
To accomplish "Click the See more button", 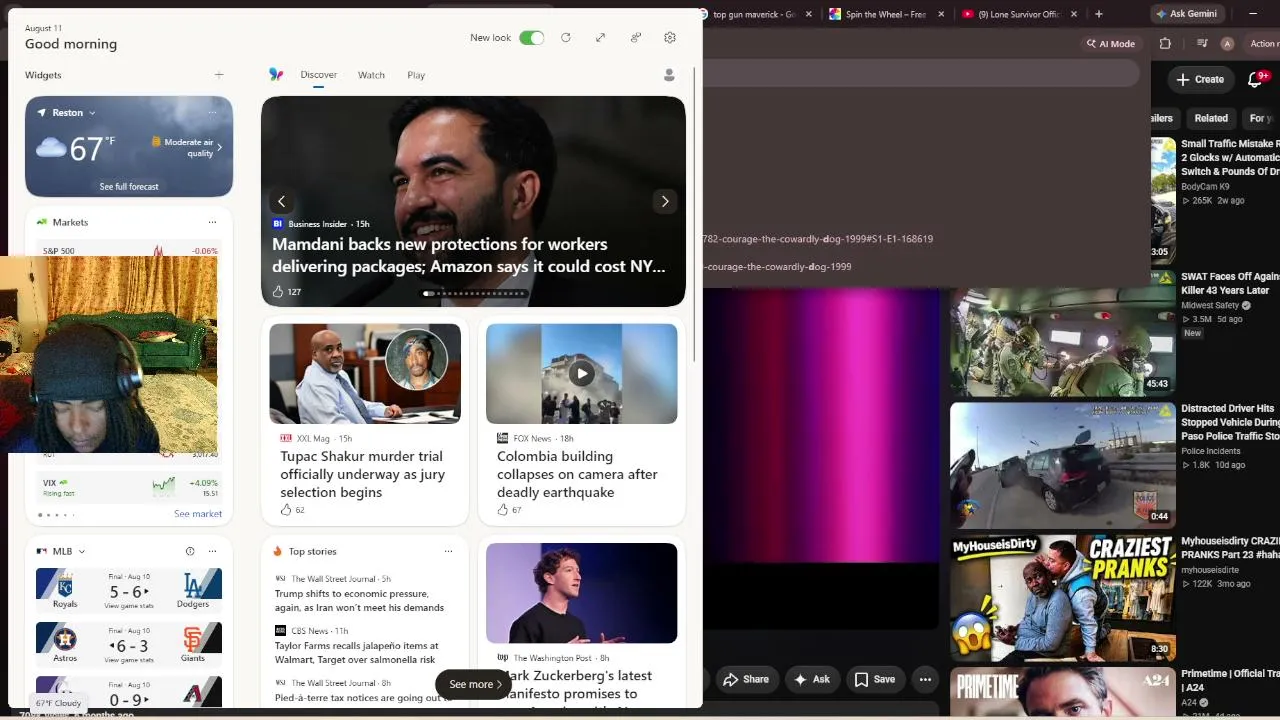I will click(x=474, y=684).
